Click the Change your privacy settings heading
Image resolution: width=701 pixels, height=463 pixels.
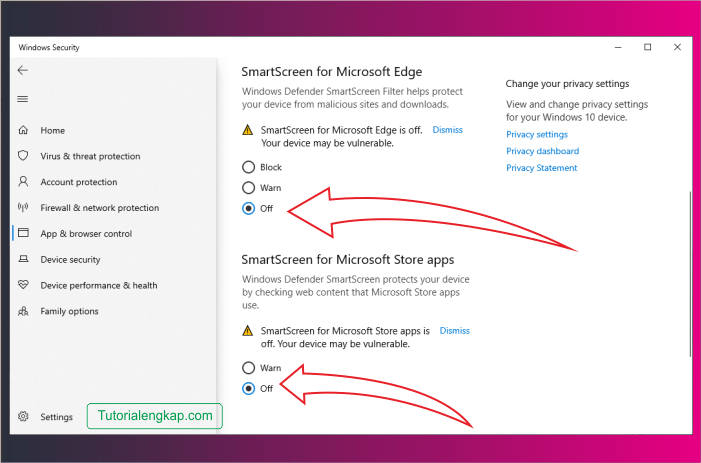(567, 84)
